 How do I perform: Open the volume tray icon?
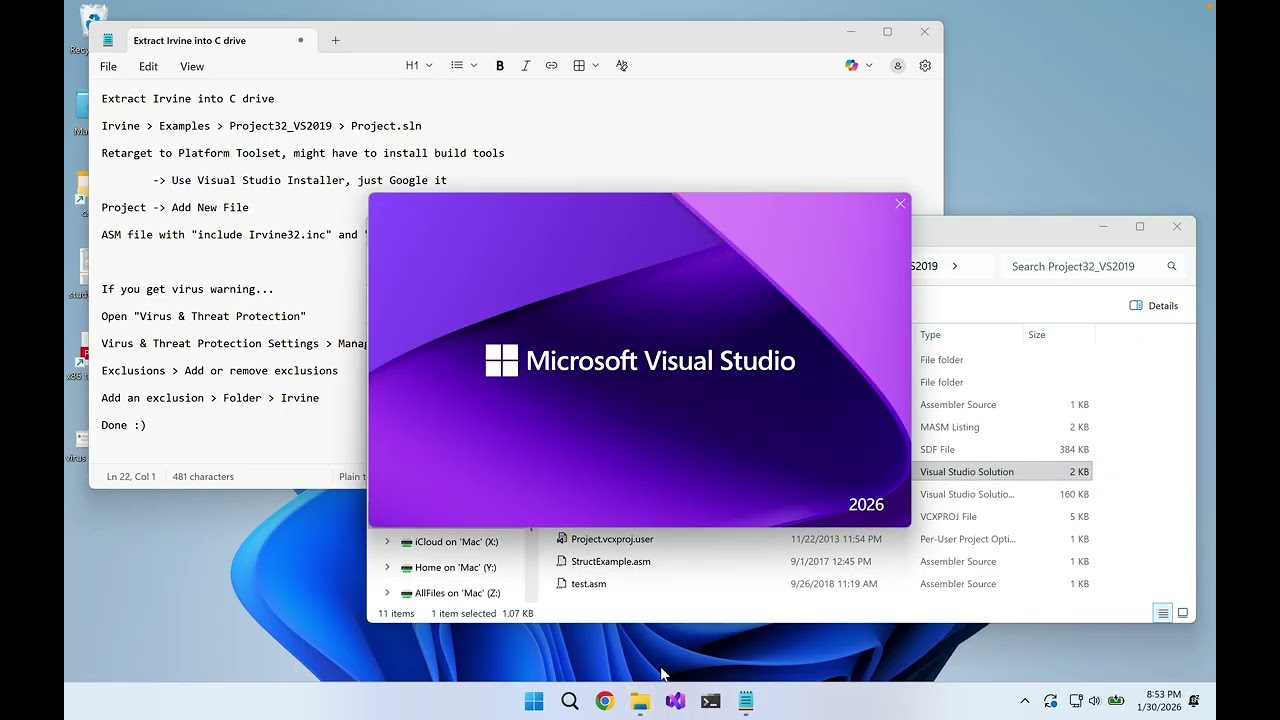[x=1094, y=701]
